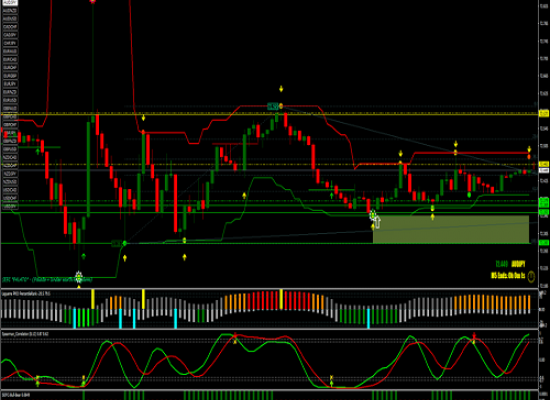
Task: Select yellow down arrow above chart peak
Action: coord(281,89)
